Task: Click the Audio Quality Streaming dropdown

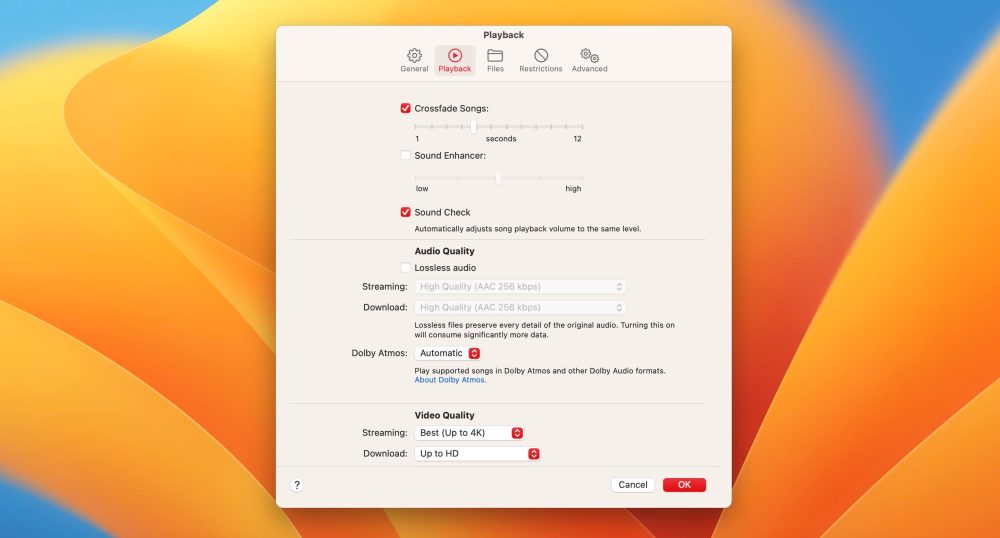Action: (x=521, y=287)
